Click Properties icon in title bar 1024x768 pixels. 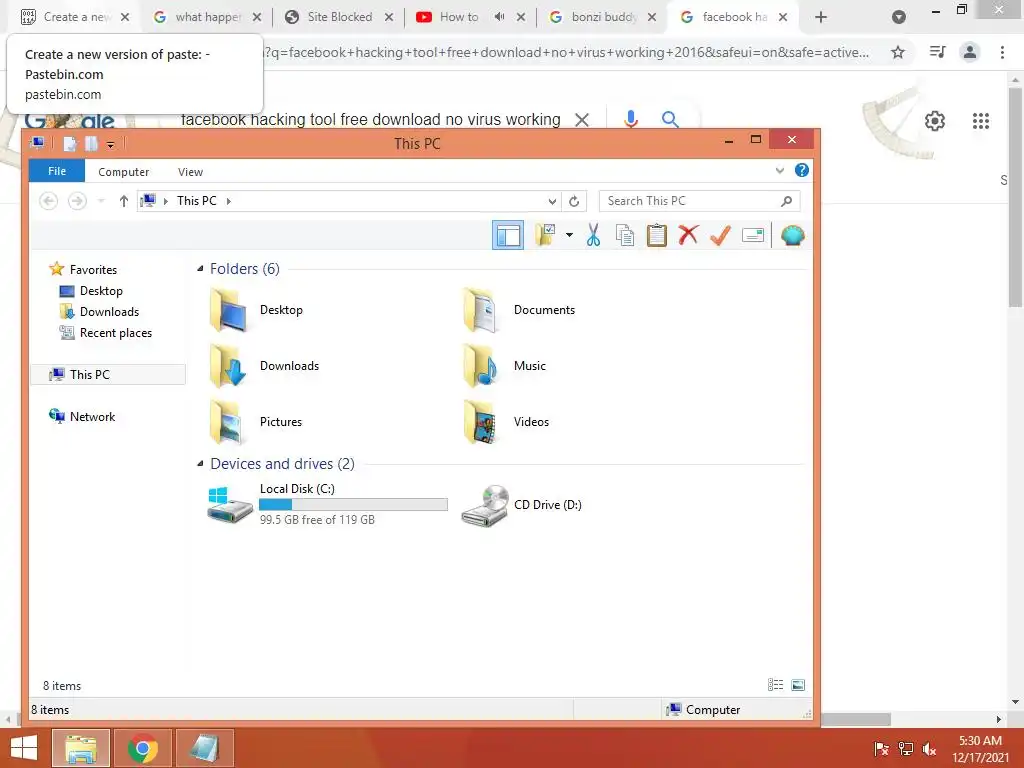(x=69, y=144)
